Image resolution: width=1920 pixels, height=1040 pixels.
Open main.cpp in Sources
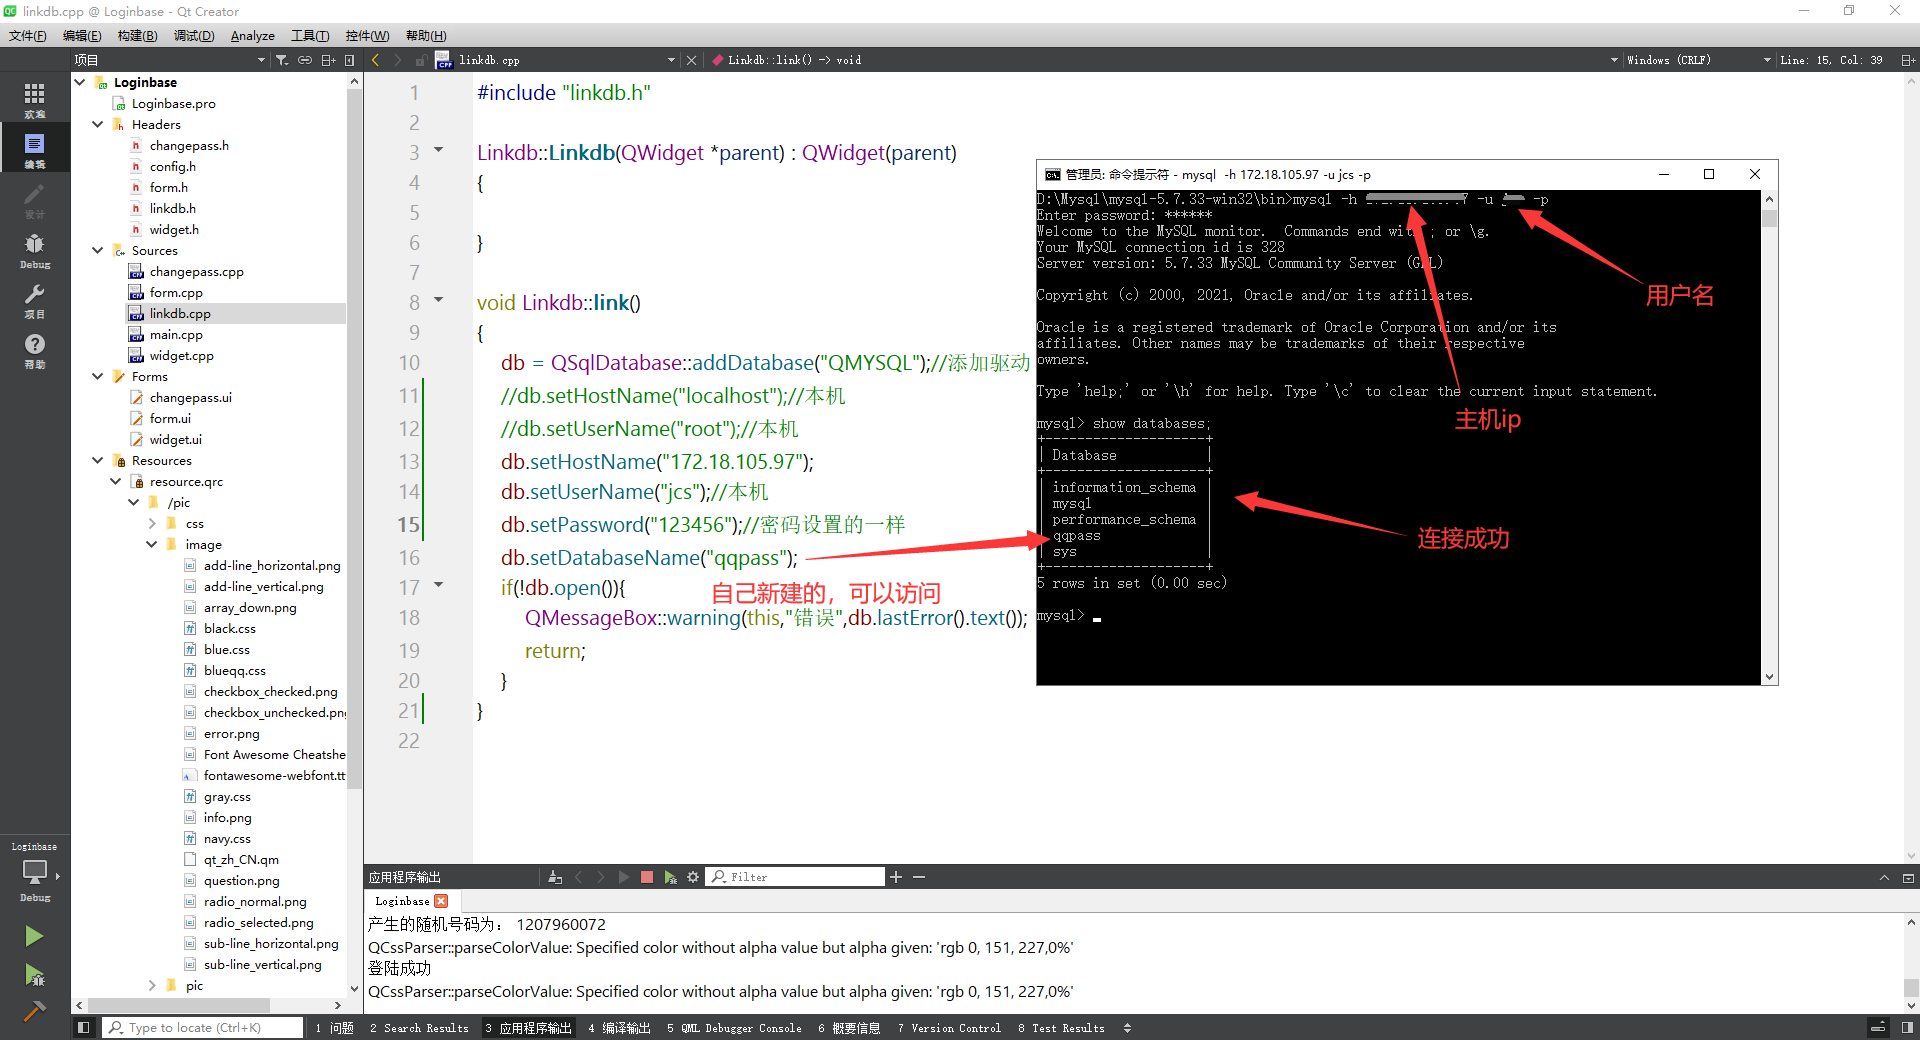pos(176,334)
